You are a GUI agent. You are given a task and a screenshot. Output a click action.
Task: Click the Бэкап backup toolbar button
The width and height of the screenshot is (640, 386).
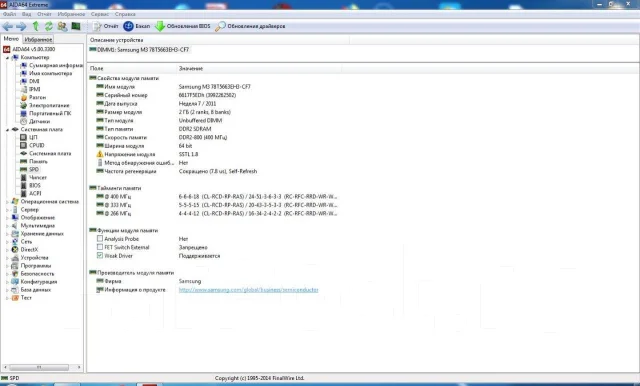coord(137,26)
